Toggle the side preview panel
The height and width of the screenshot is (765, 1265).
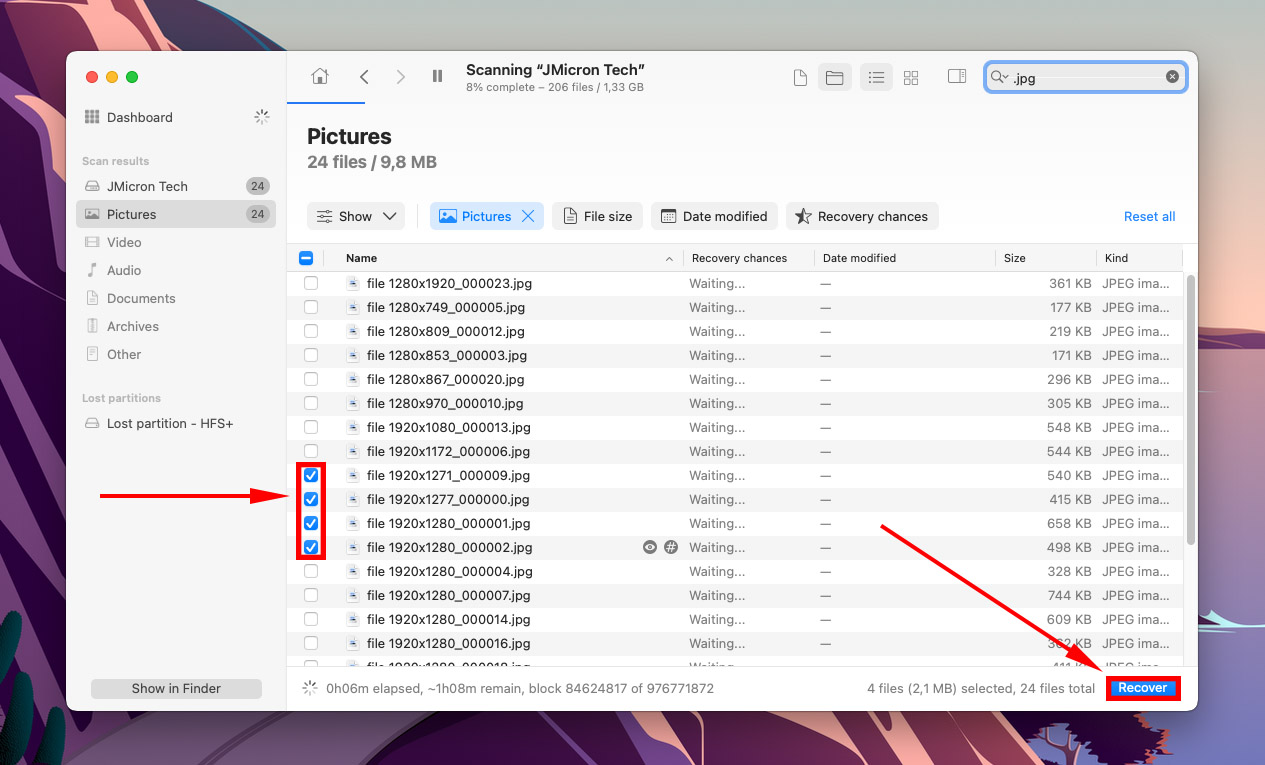[x=956, y=76]
